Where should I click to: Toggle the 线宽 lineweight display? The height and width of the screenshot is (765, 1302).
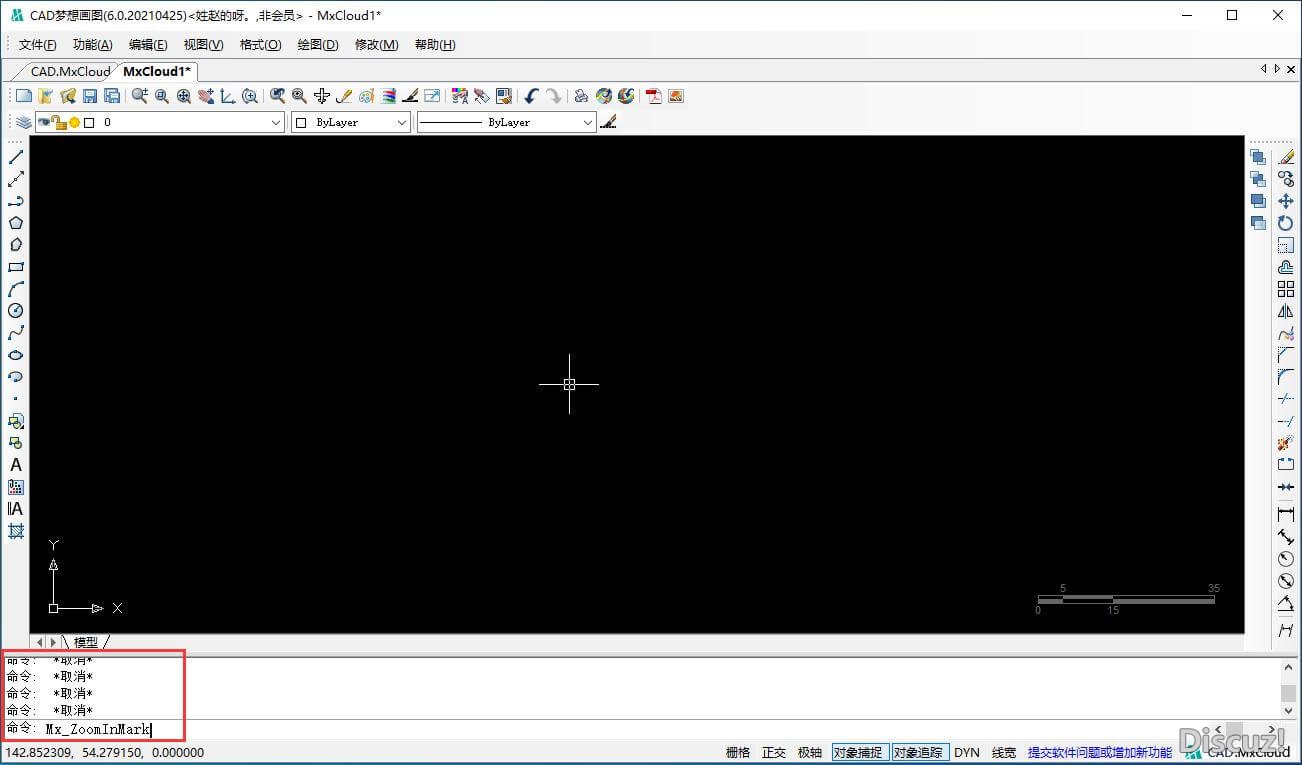click(1004, 753)
